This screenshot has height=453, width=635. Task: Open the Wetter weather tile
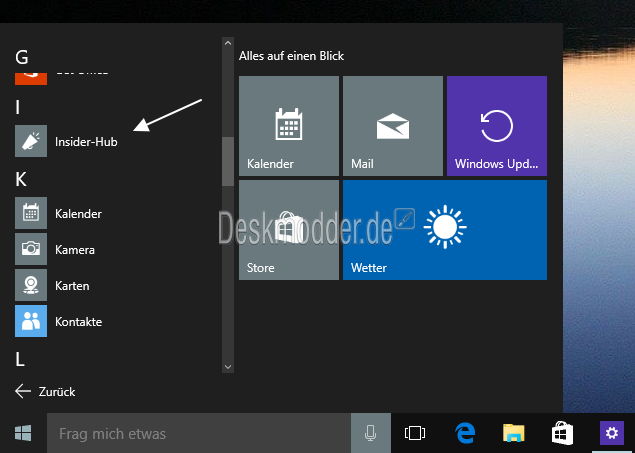(x=444, y=230)
